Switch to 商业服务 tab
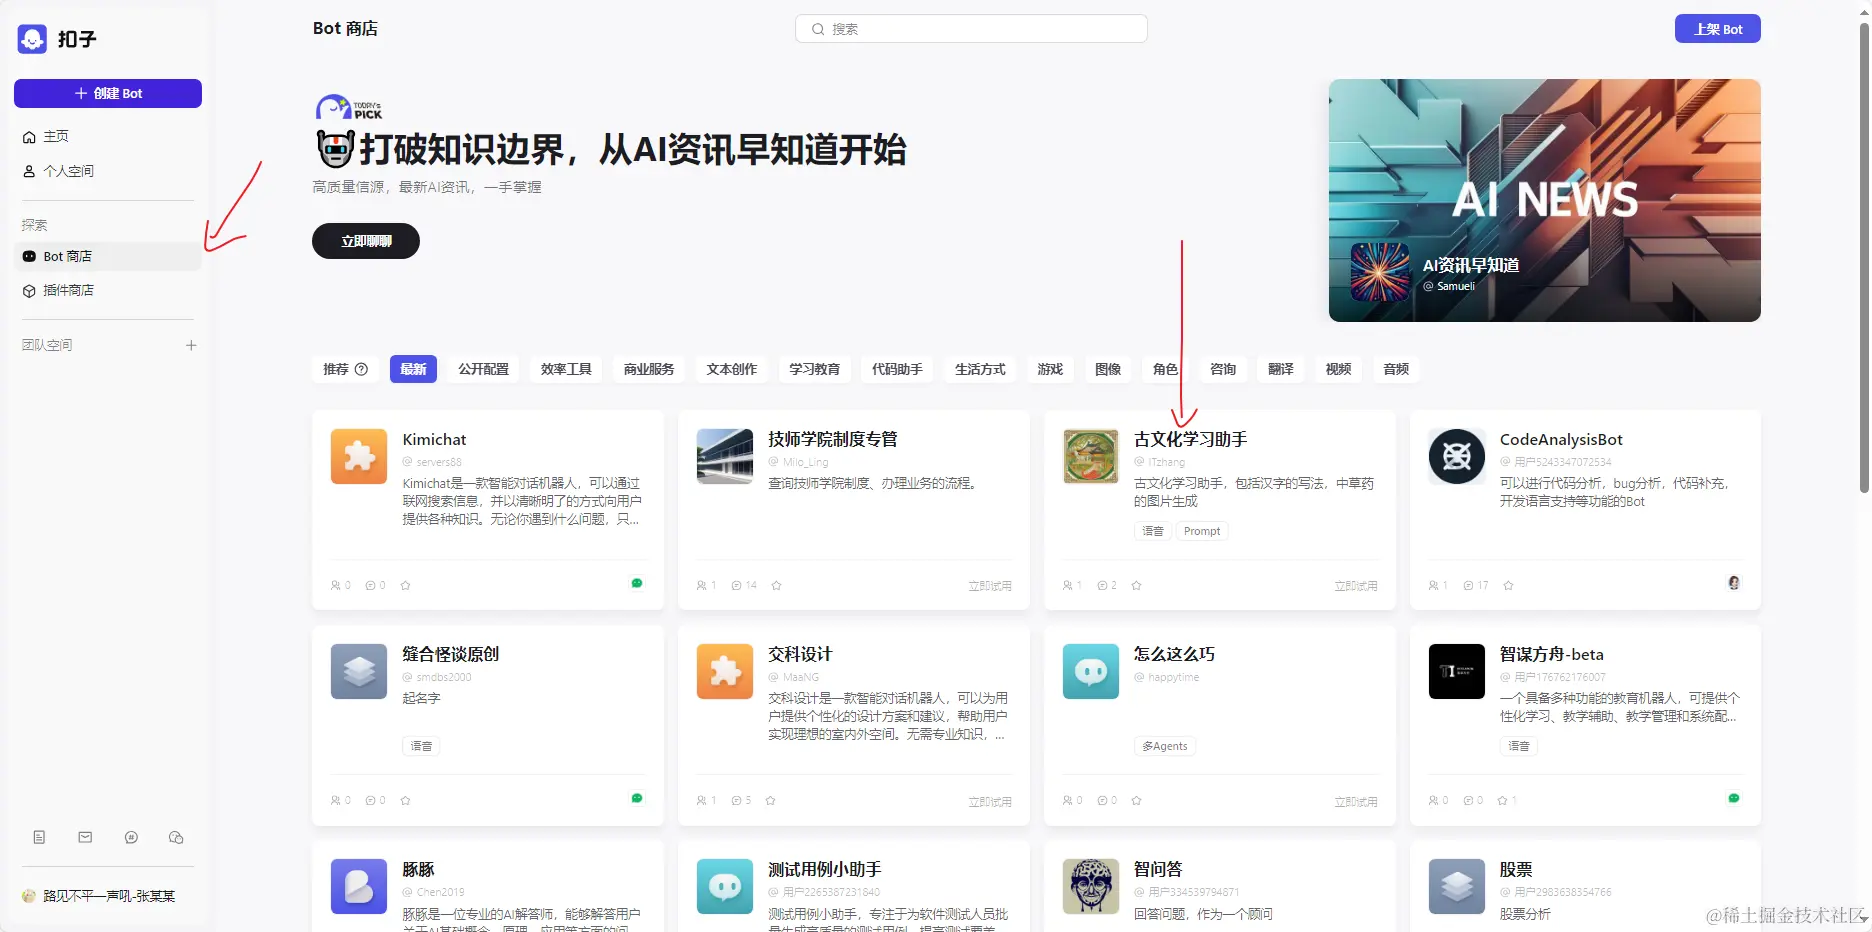This screenshot has width=1872, height=932. point(649,369)
